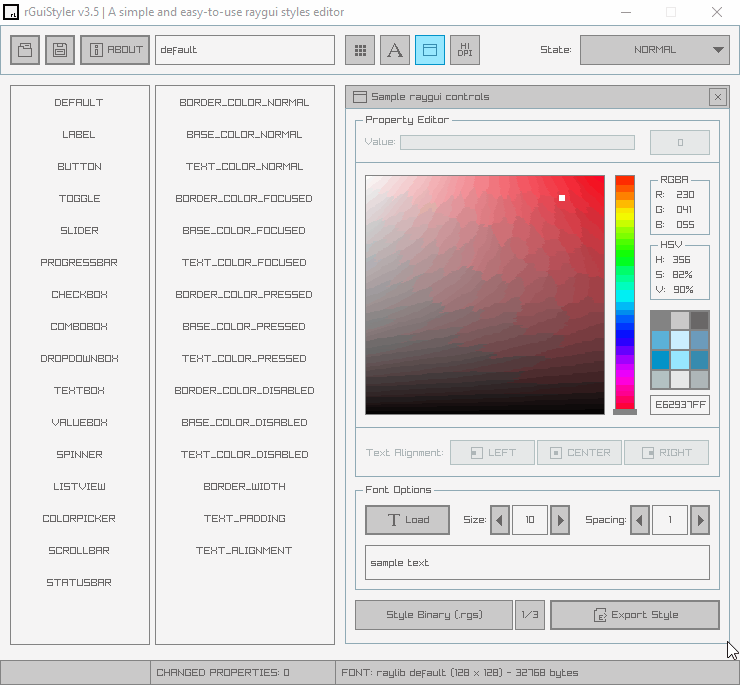Choose TEXT_COLOR_FOCUSED property
Screen dimensions: 740x685
click(244, 262)
